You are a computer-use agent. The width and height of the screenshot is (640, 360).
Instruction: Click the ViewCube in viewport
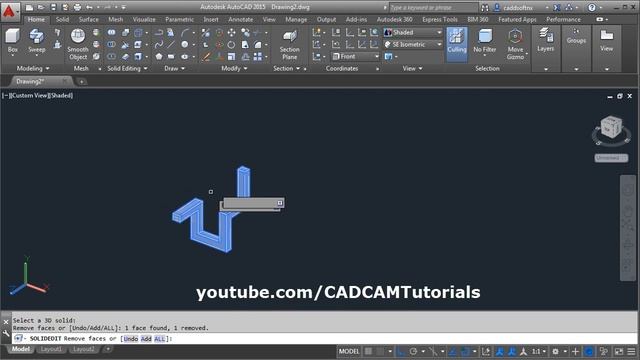click(611, 127)
